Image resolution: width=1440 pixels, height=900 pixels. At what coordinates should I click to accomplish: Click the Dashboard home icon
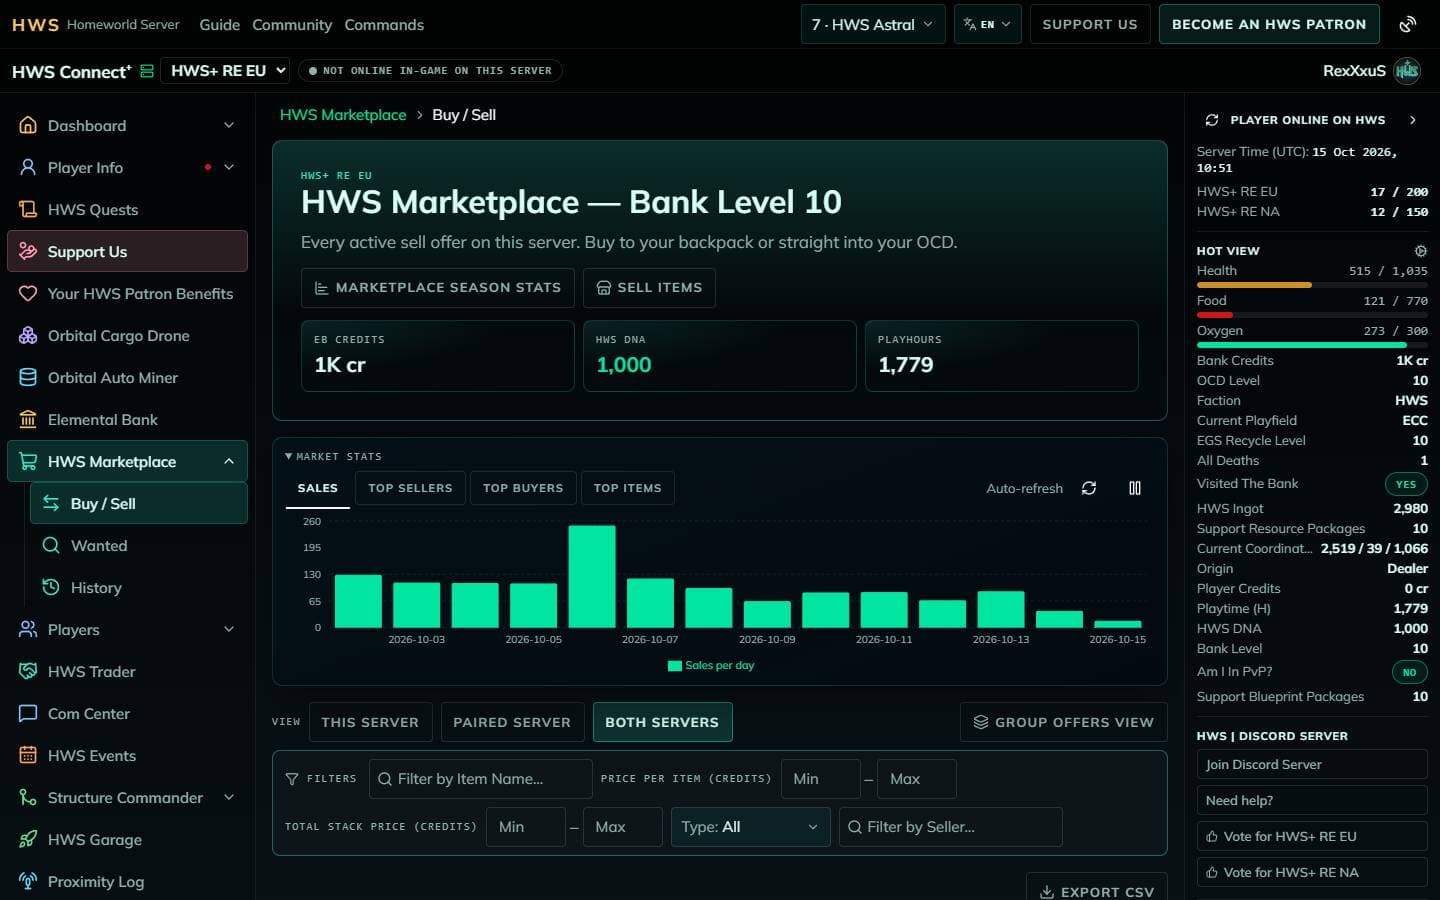[x=28, y=125]
